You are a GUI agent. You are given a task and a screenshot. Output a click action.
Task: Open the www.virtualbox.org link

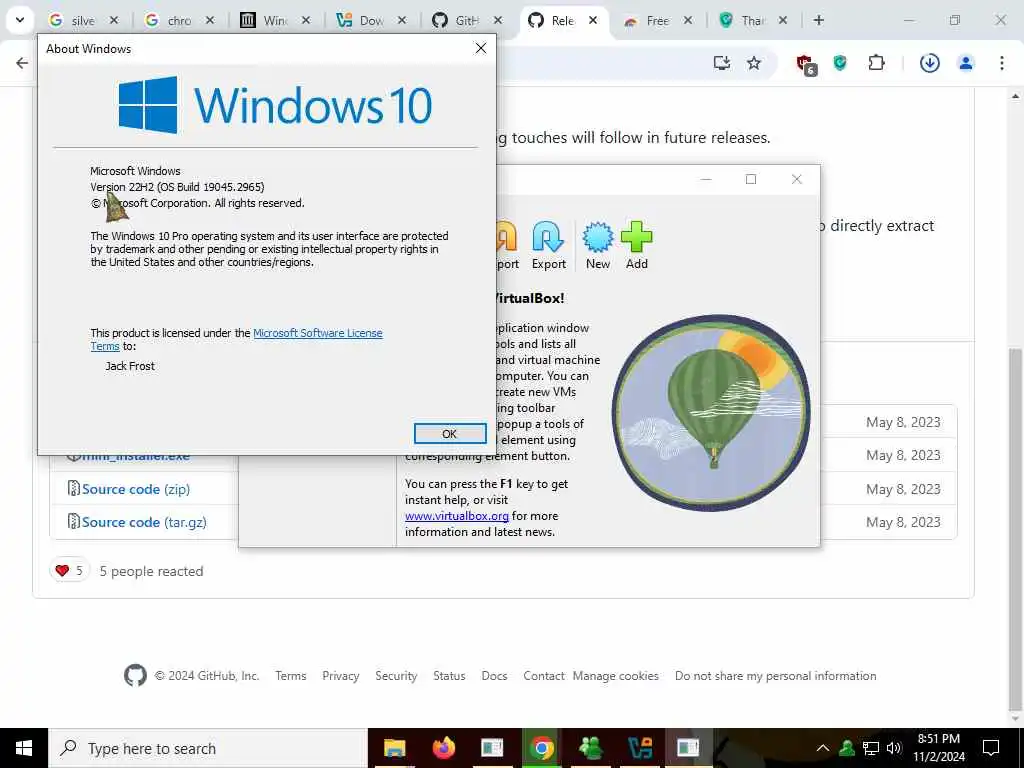[456, 516]
